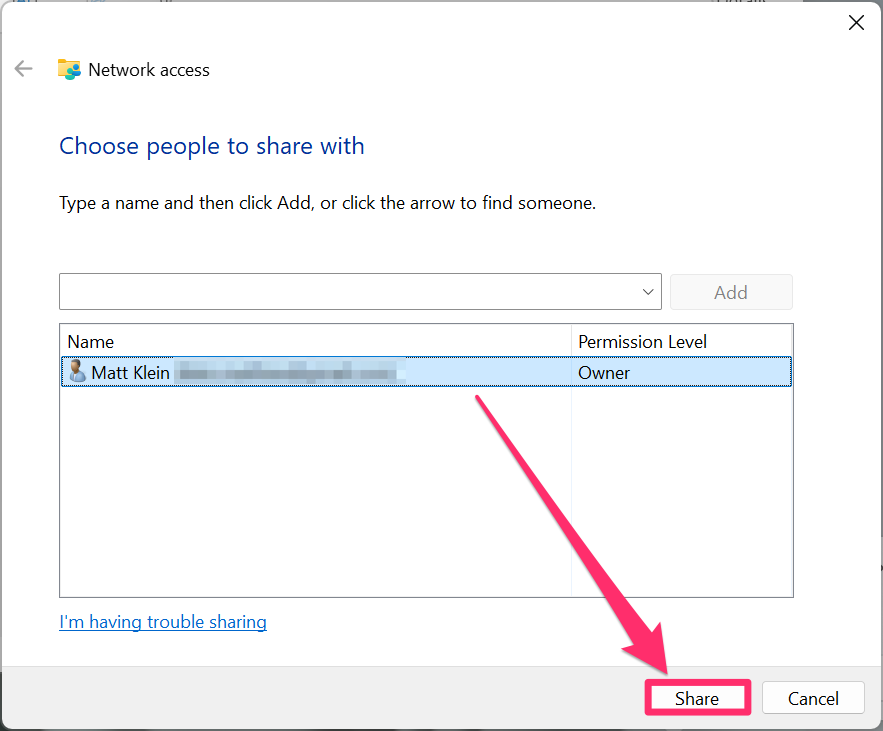Click the "Type a name" instruction text
Image resolution: width=883 pixels, height=731 pixels.
327,203
